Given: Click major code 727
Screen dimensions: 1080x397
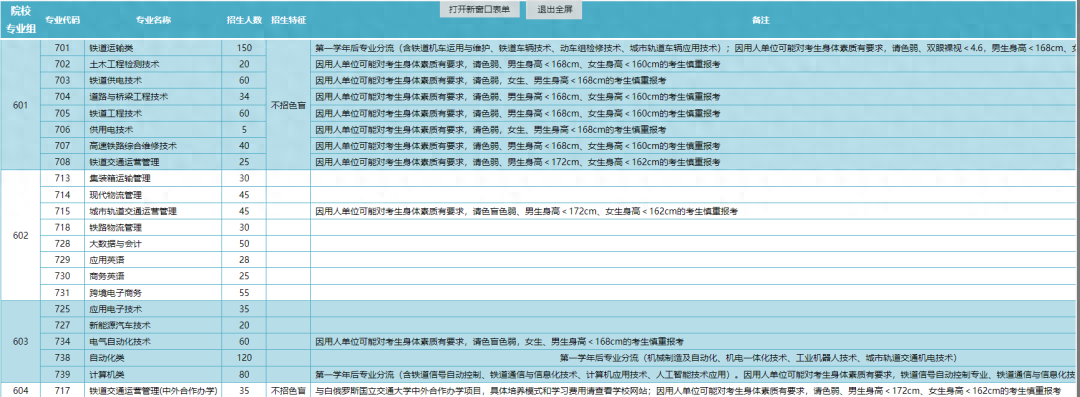Looking at the screenshot, I should [63, 325].
